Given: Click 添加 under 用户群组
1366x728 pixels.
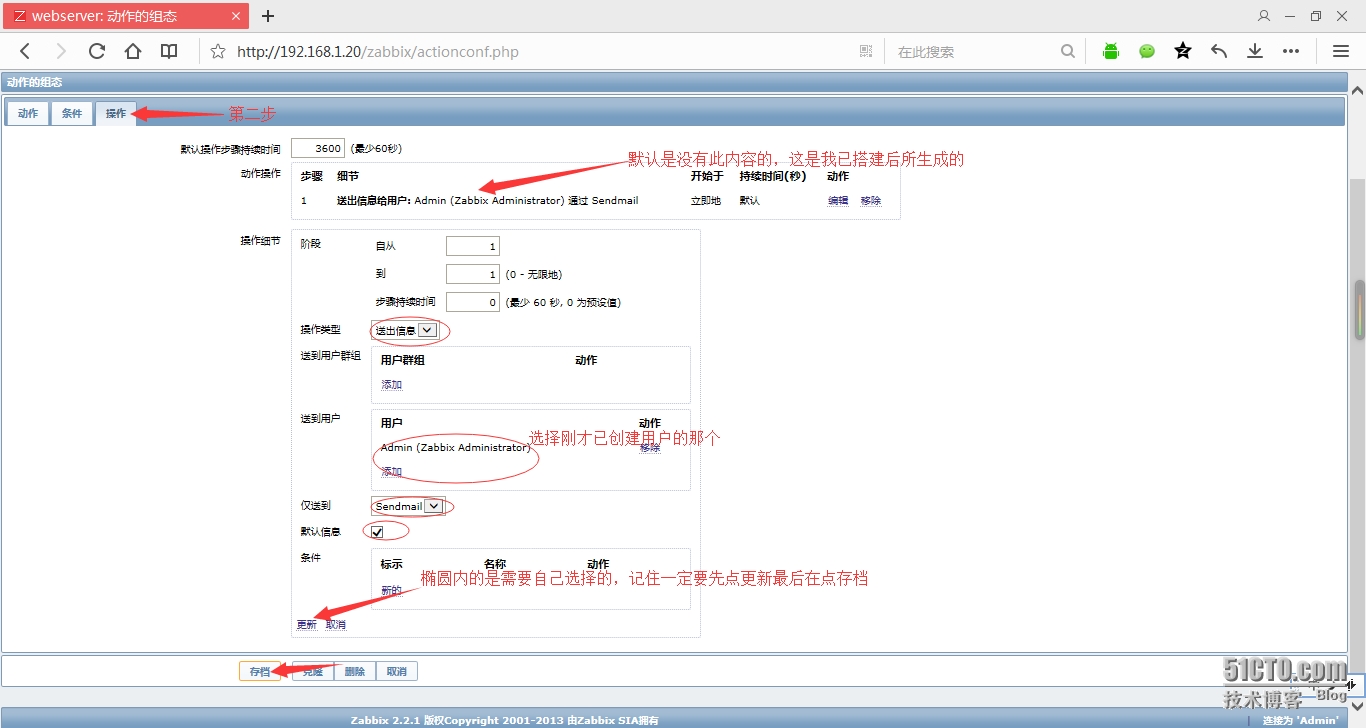Looking at the screenshot, I should [391, 385].
